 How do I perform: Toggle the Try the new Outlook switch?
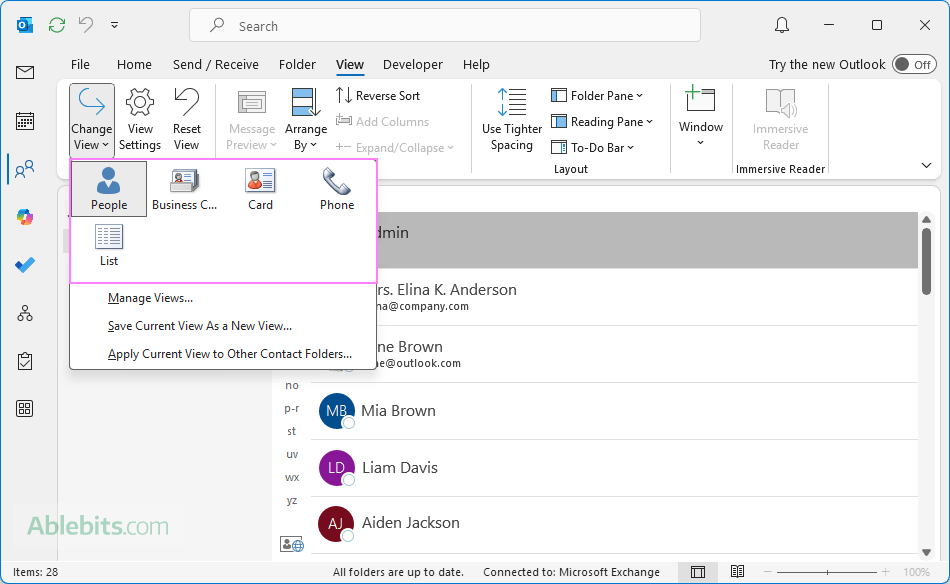point(914,64)
